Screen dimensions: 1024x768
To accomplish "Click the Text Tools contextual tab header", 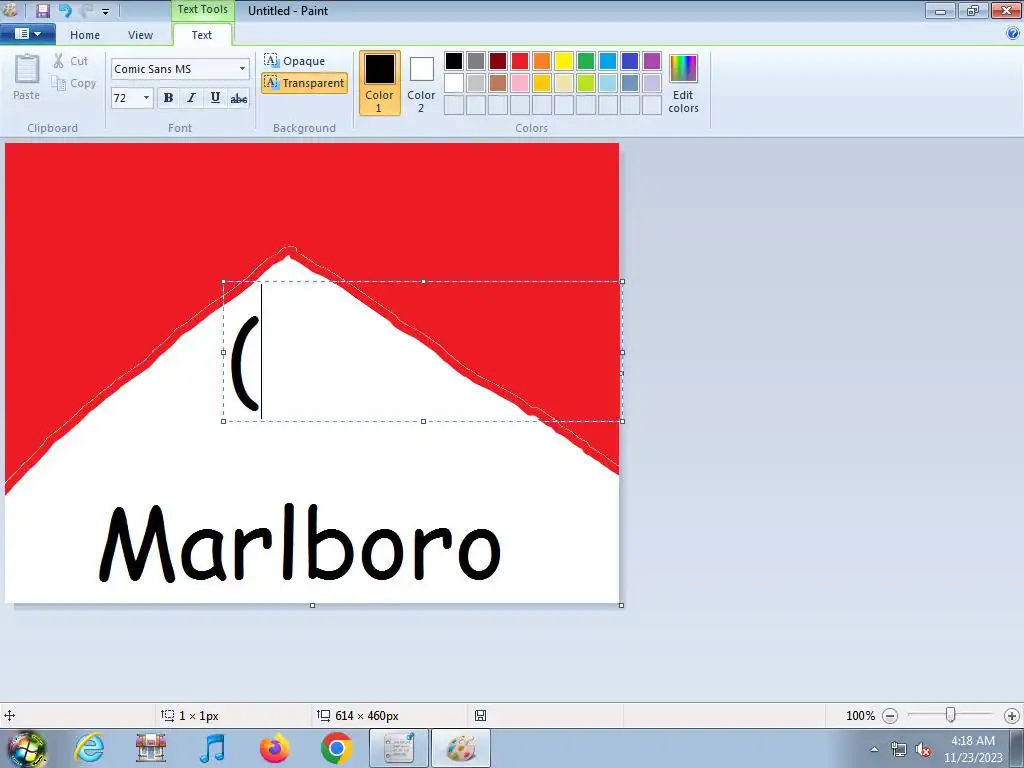I will 202,10.
